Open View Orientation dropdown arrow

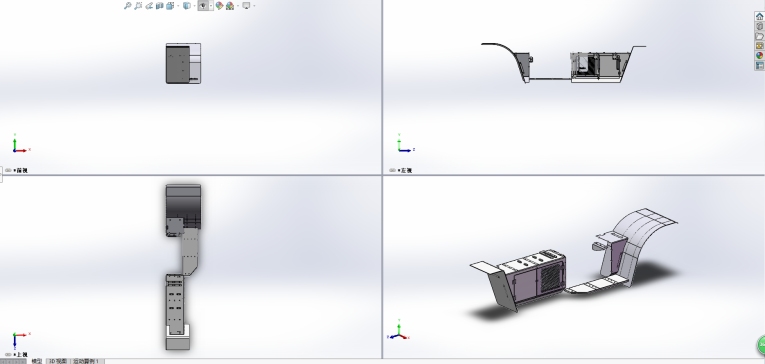pyautogui.click(x=178, y=6)
